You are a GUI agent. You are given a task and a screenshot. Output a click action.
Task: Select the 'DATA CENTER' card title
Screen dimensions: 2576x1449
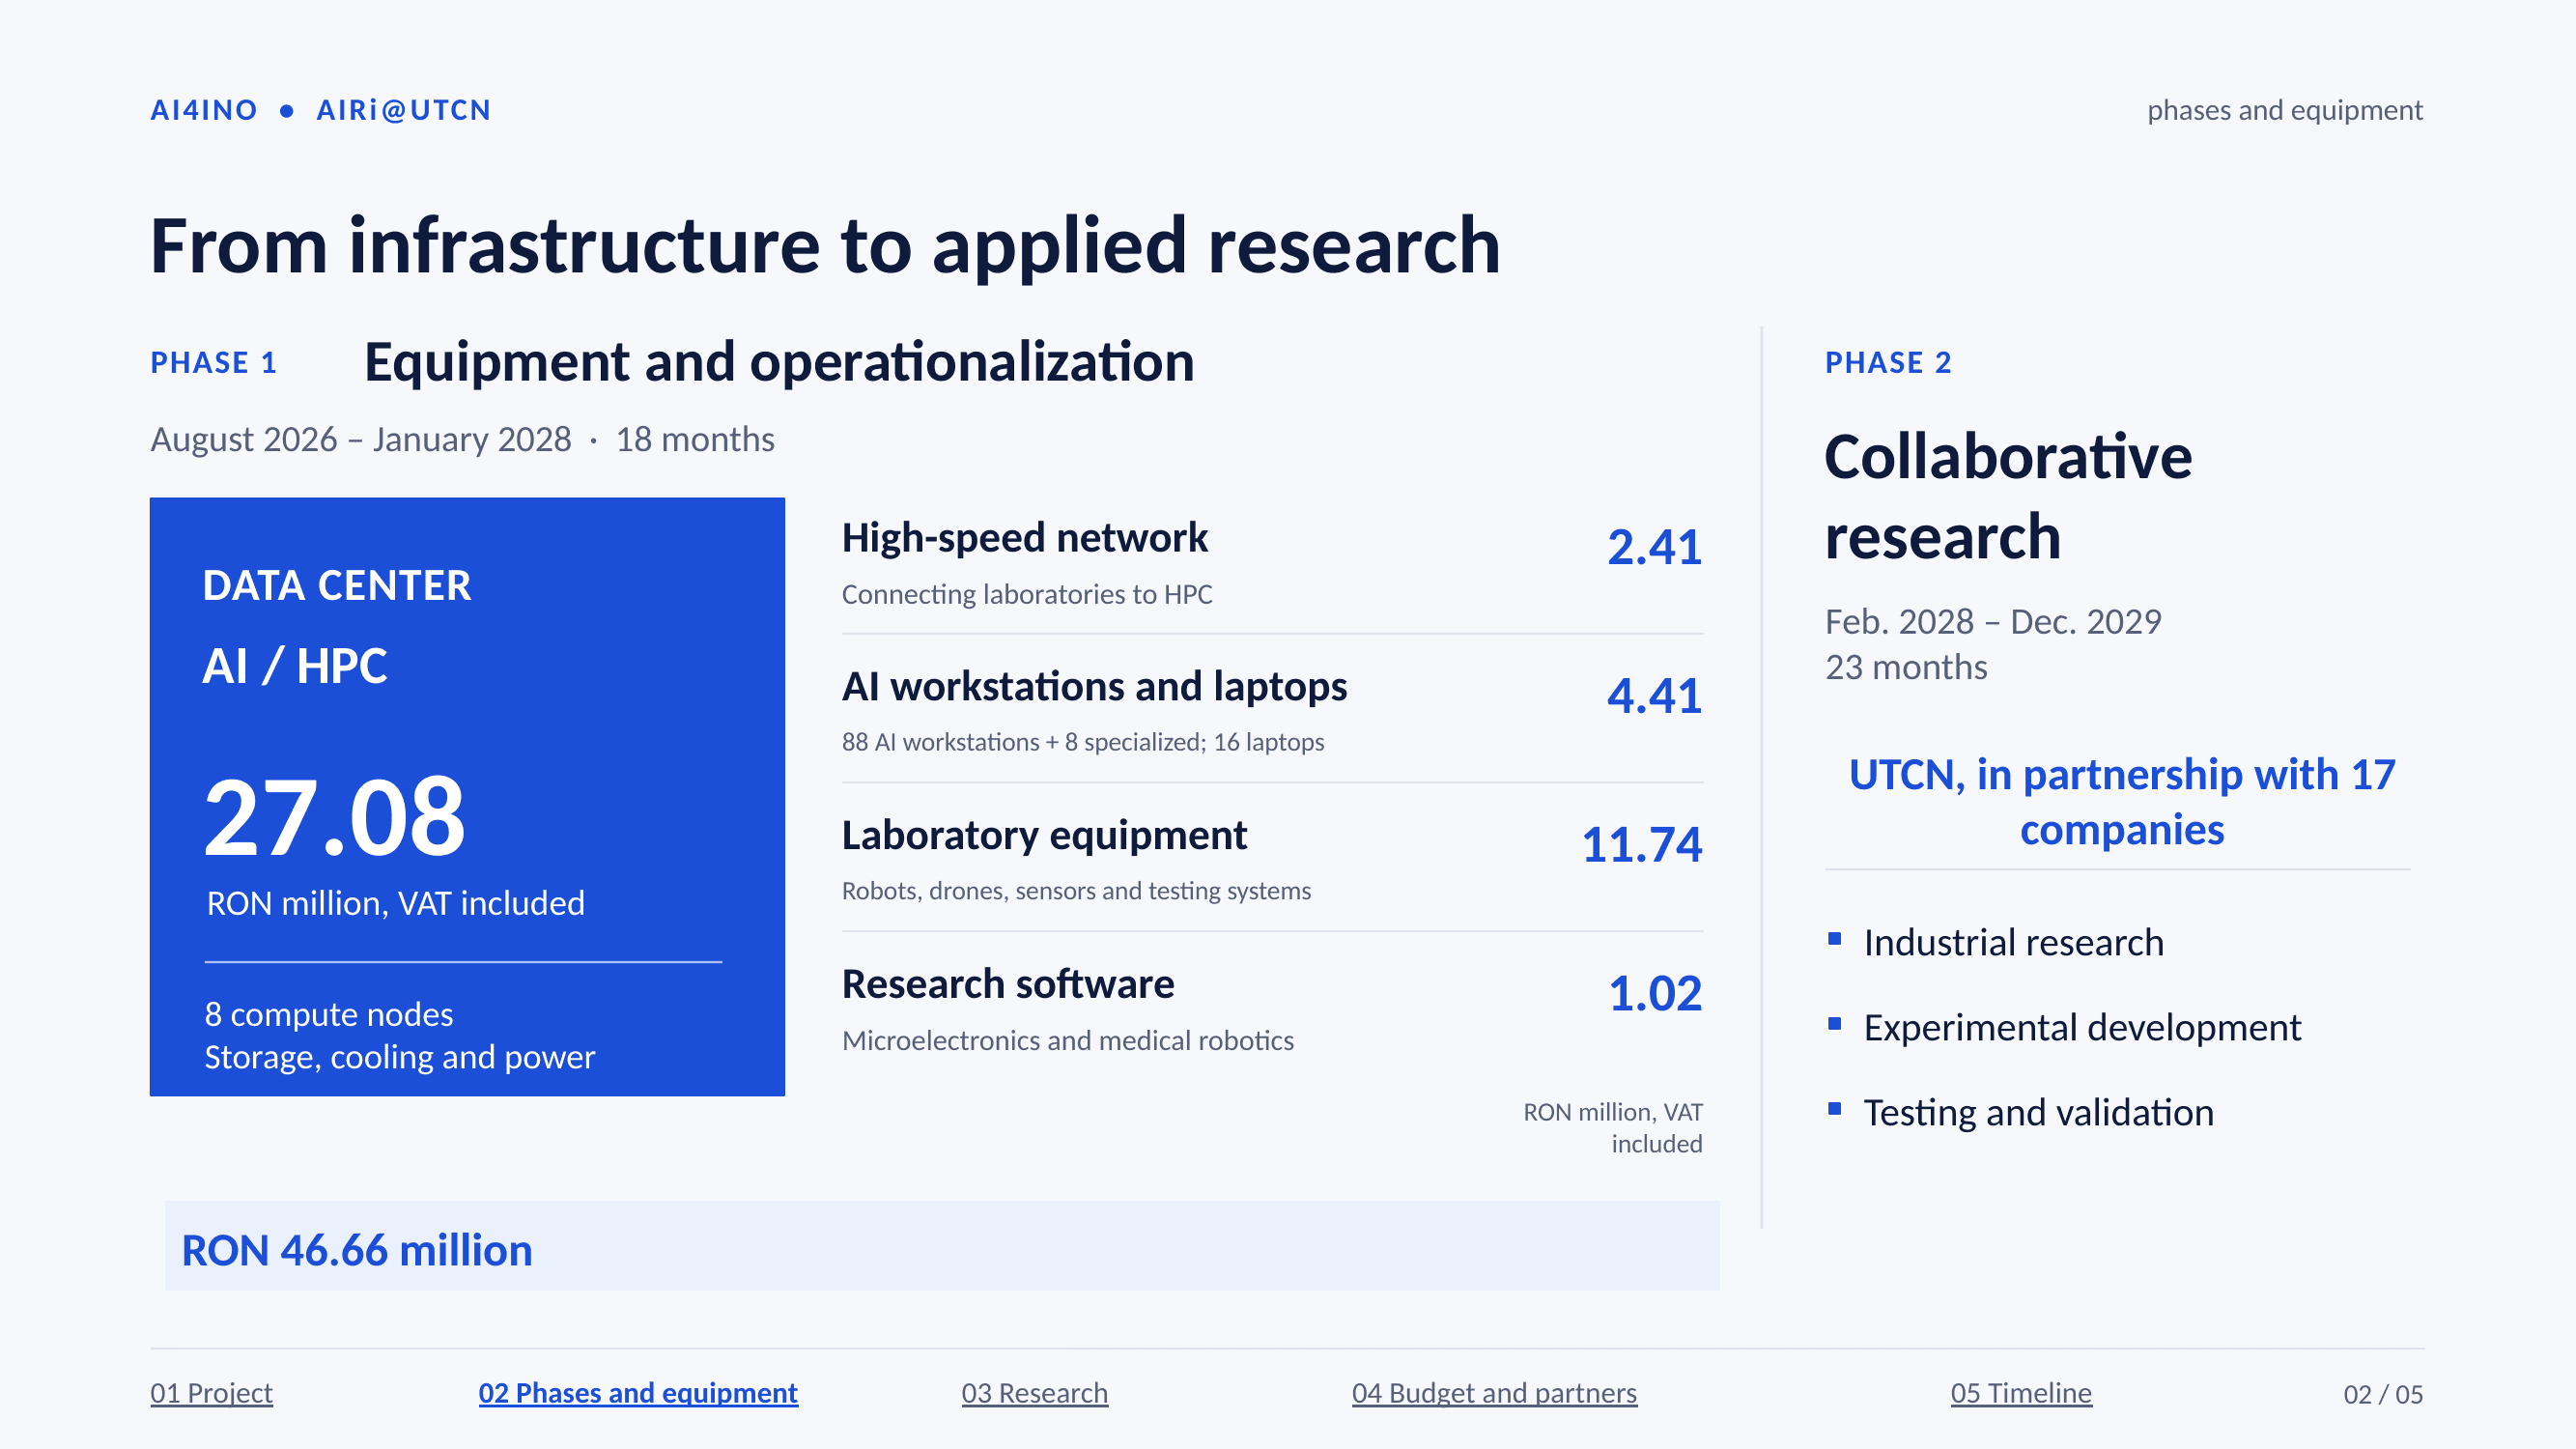(337, 585)
